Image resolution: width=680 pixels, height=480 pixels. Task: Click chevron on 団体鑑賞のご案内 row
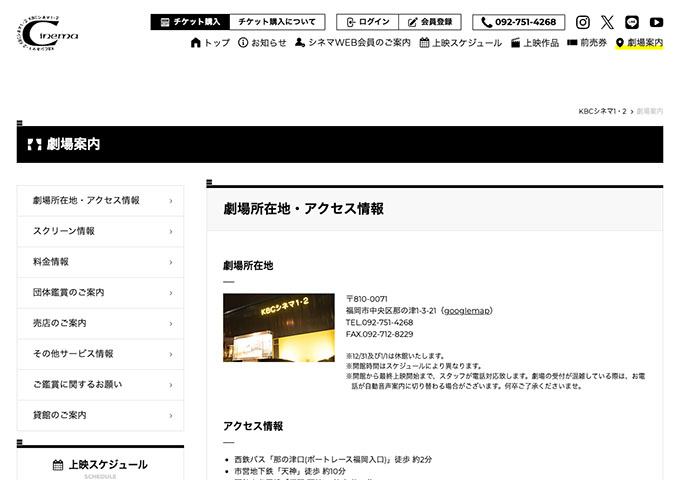coord(171,293)
